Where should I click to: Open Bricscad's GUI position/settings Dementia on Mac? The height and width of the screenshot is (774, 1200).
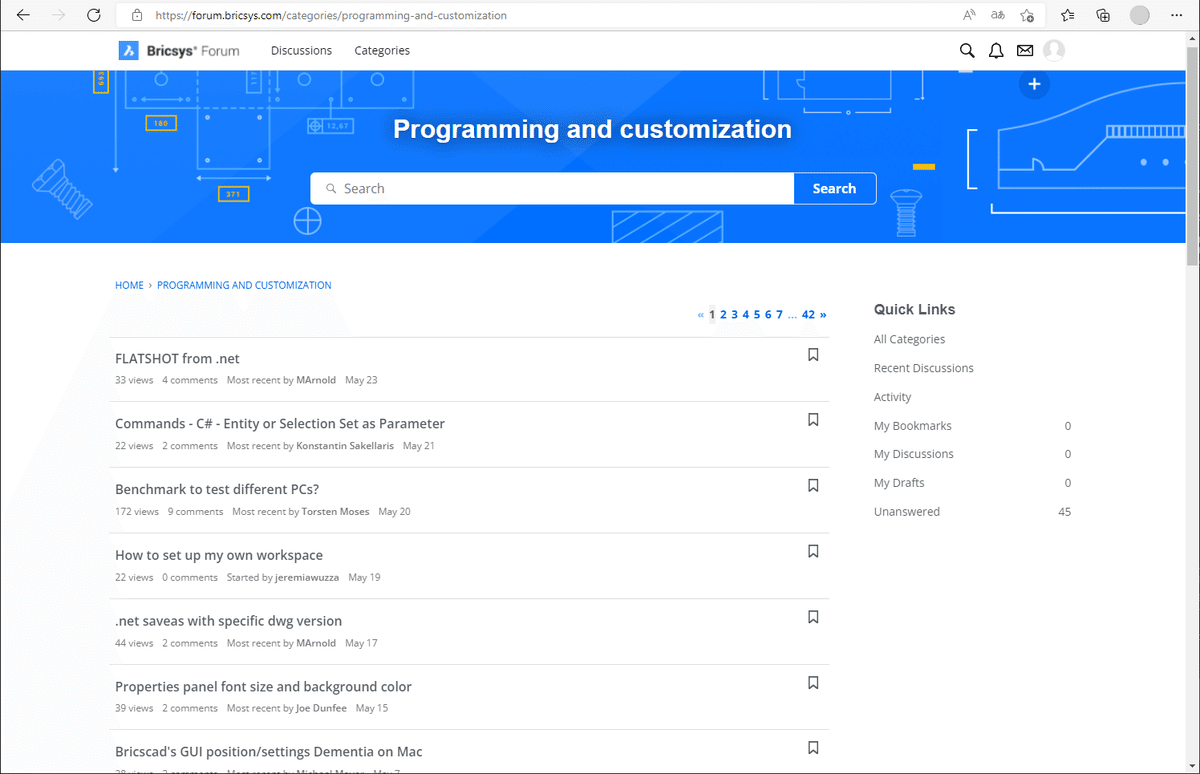click(x=269, y=751)
